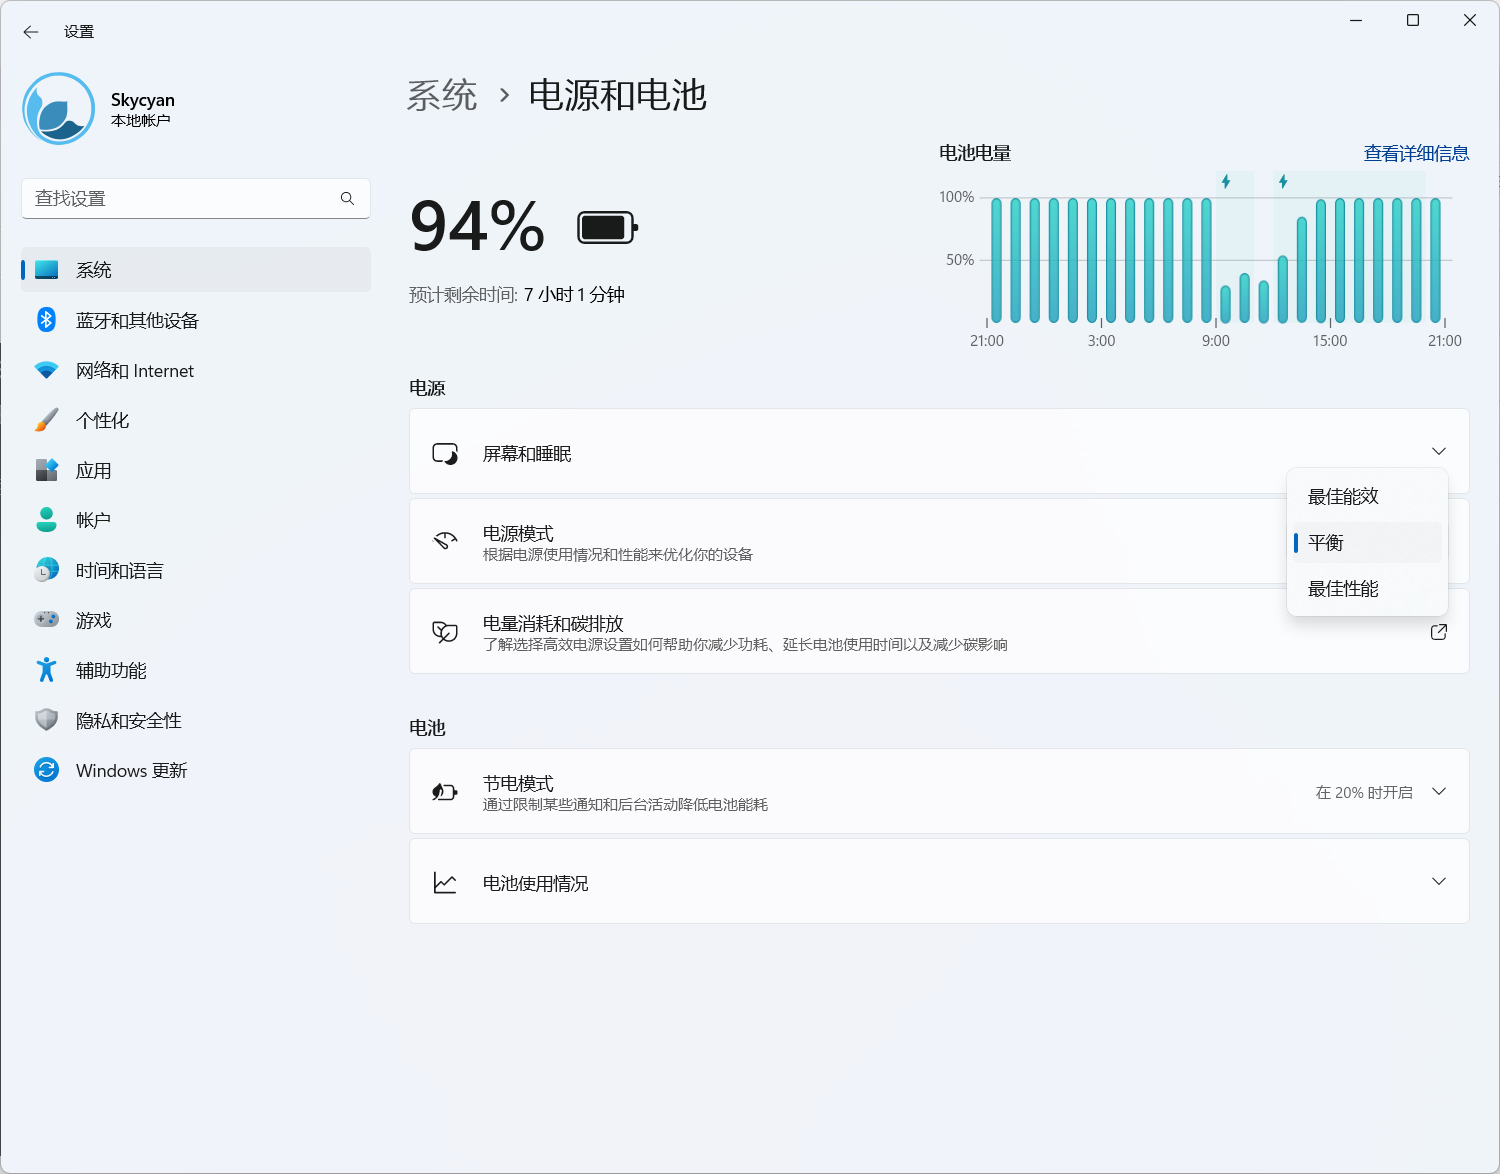This screenshot has height=1174, width=1500.
Task: Click first charging bolt icon on chart
Action: click(1226, 182)
